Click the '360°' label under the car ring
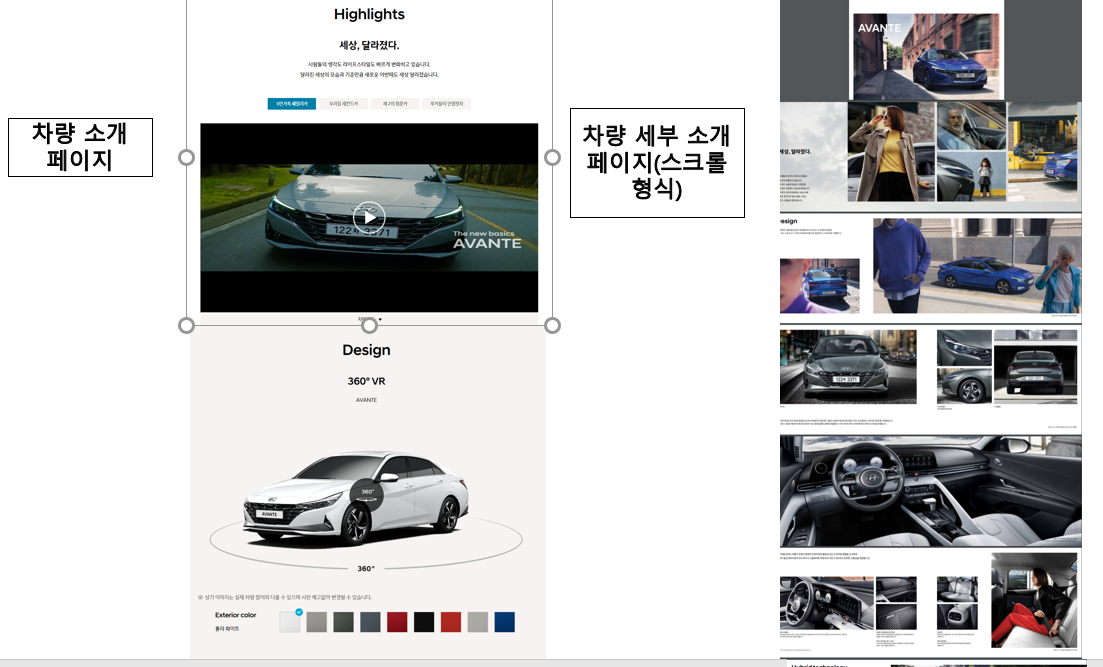 pyautogui.click(x=366, y=568)
